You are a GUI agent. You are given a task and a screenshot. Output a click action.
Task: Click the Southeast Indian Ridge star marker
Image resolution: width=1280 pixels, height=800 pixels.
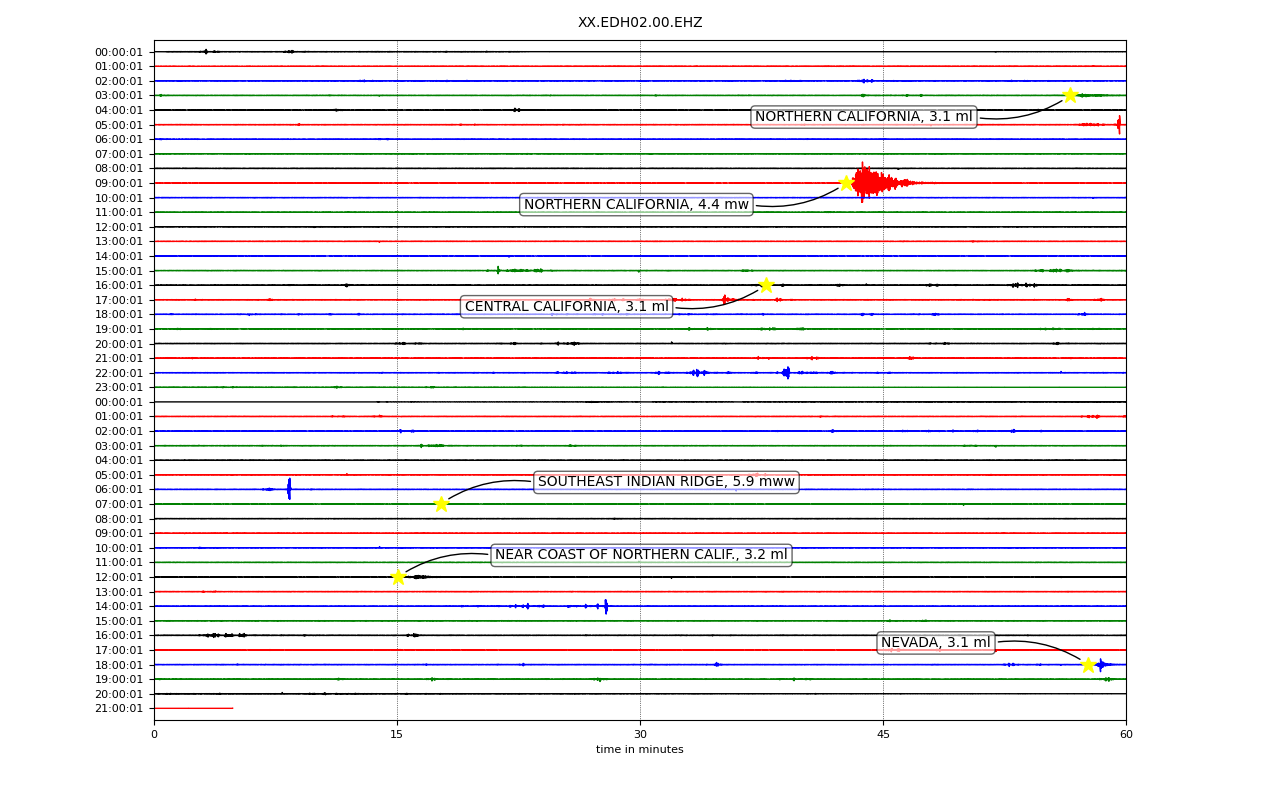(441, 504)
